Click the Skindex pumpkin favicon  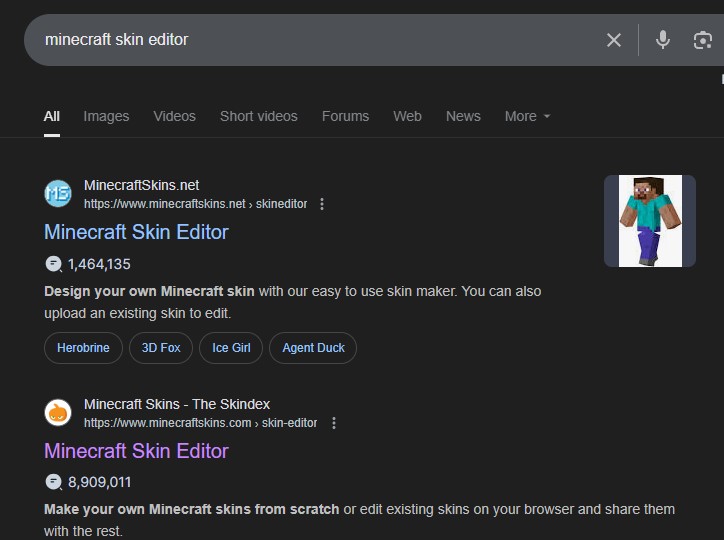(58, 413)
